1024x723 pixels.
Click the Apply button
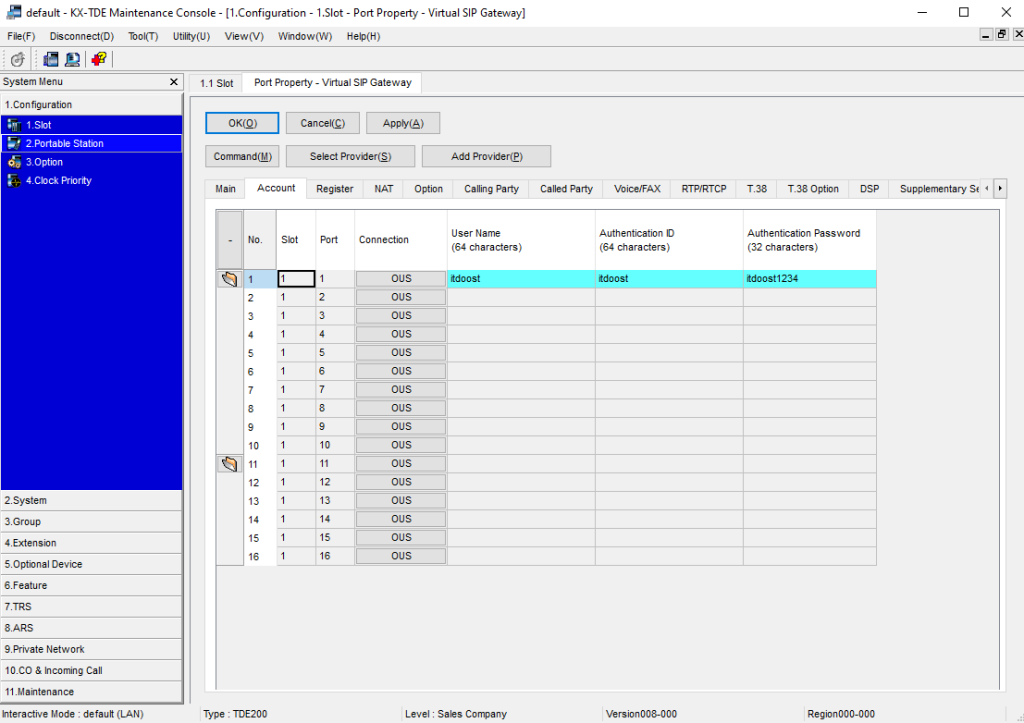(x=403, y=123)
